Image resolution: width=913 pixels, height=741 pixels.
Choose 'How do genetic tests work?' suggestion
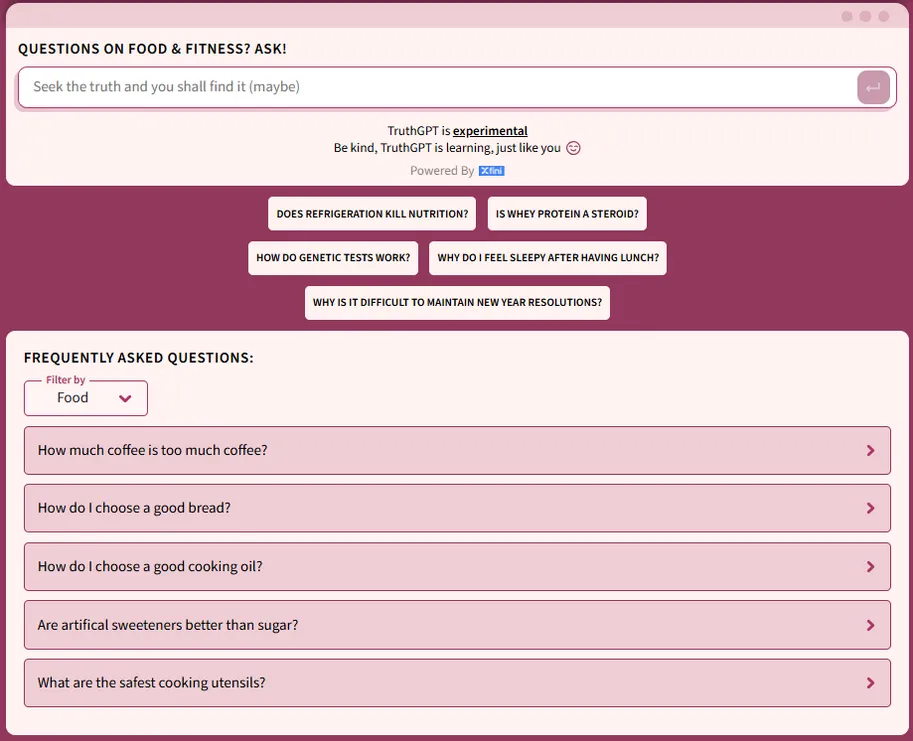333,258
